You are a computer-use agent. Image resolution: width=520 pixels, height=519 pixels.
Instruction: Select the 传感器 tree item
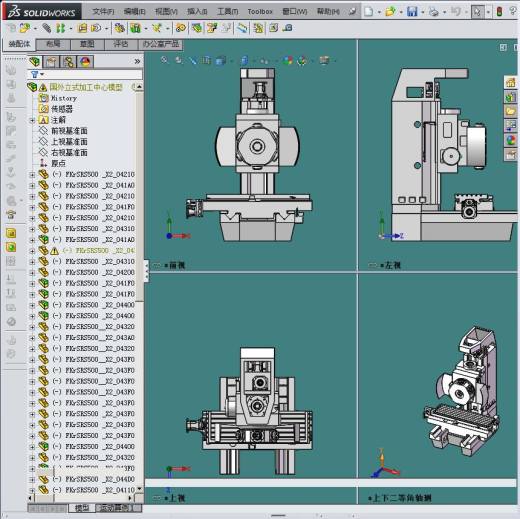pos(62,109)
